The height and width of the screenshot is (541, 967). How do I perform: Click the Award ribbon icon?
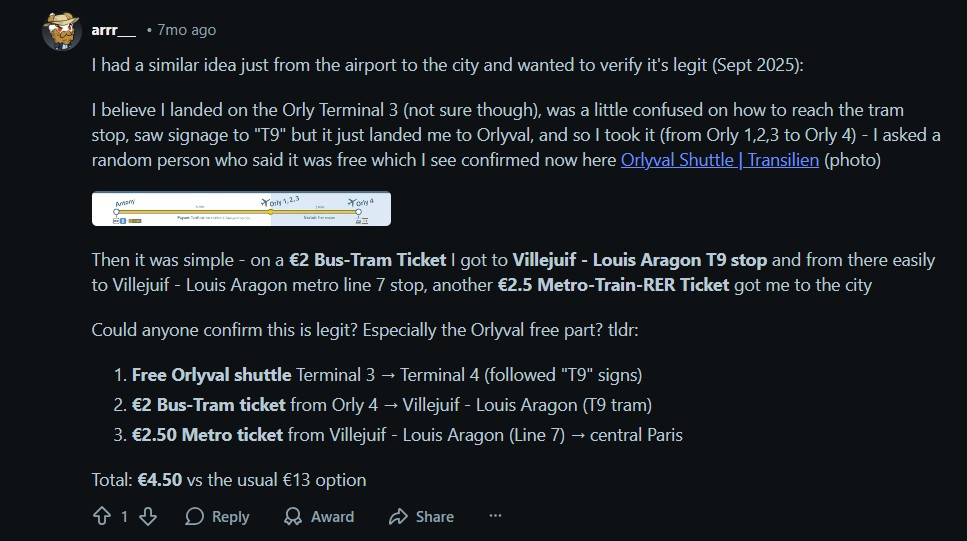[293, 516]
